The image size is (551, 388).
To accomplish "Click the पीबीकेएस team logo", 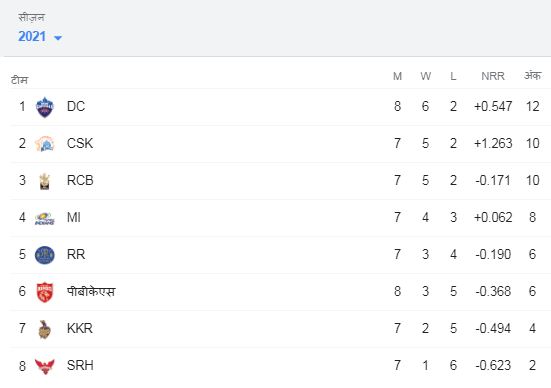I will click(x=45, y=292).
